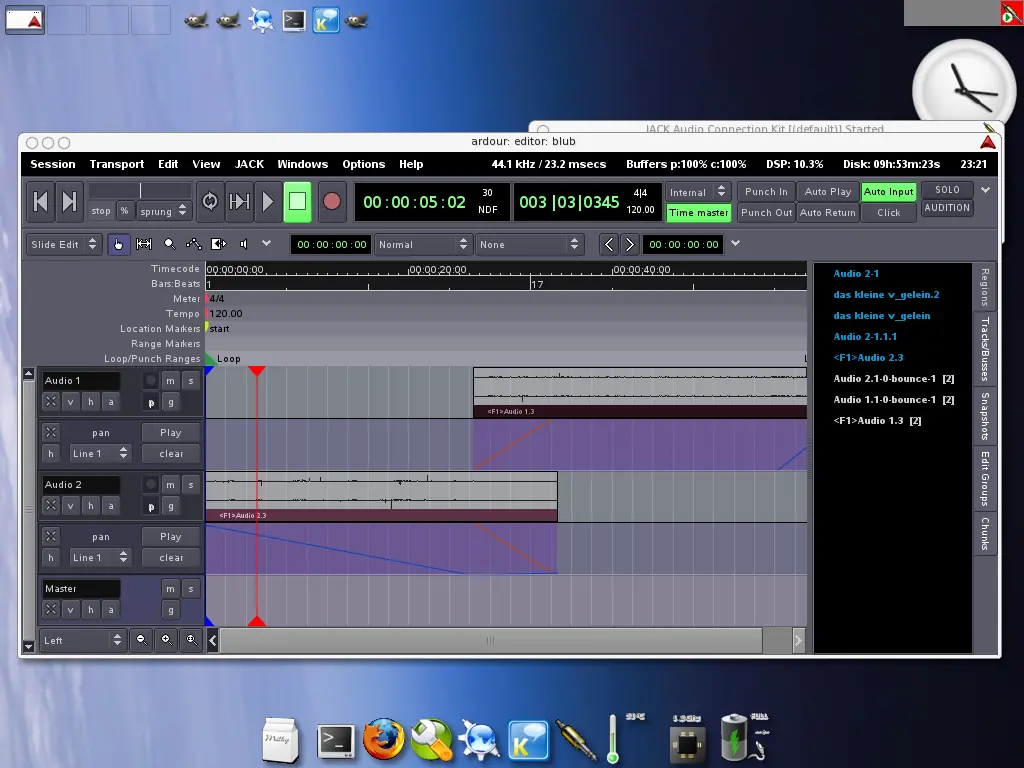
Task: Open the Slide Edit mode dropdown
Action: [64, 244]
